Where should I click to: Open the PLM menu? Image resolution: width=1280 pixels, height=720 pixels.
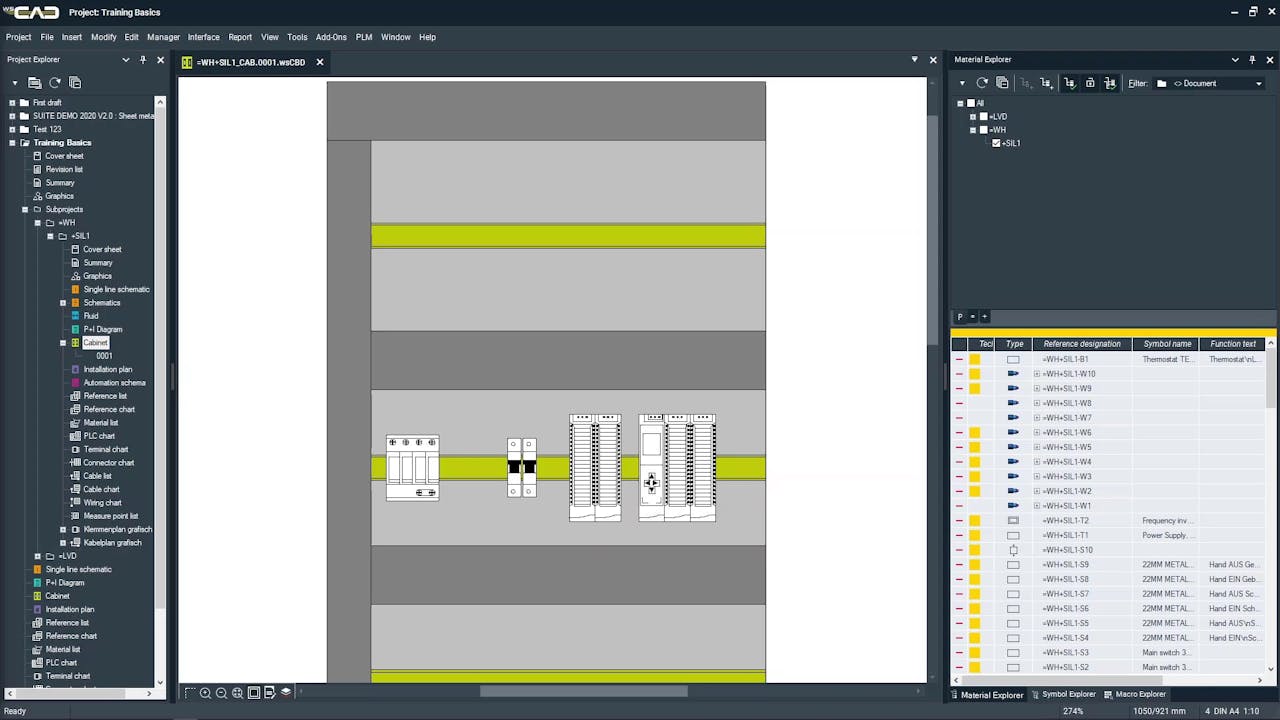coord(363,37)
